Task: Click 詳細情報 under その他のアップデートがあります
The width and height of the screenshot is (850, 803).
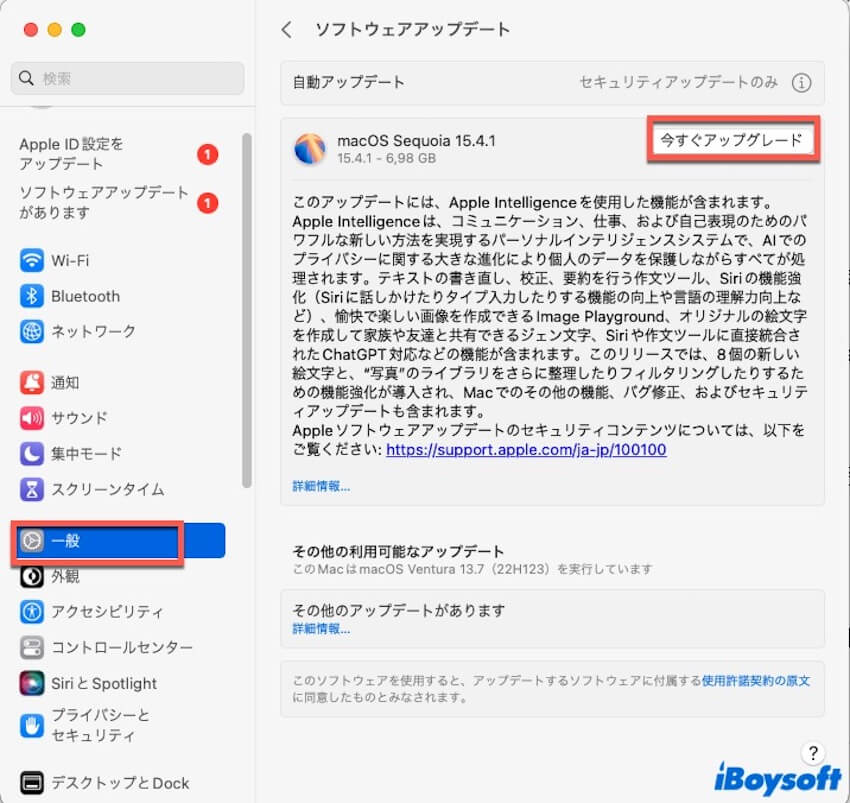Action: click(321, 629)
